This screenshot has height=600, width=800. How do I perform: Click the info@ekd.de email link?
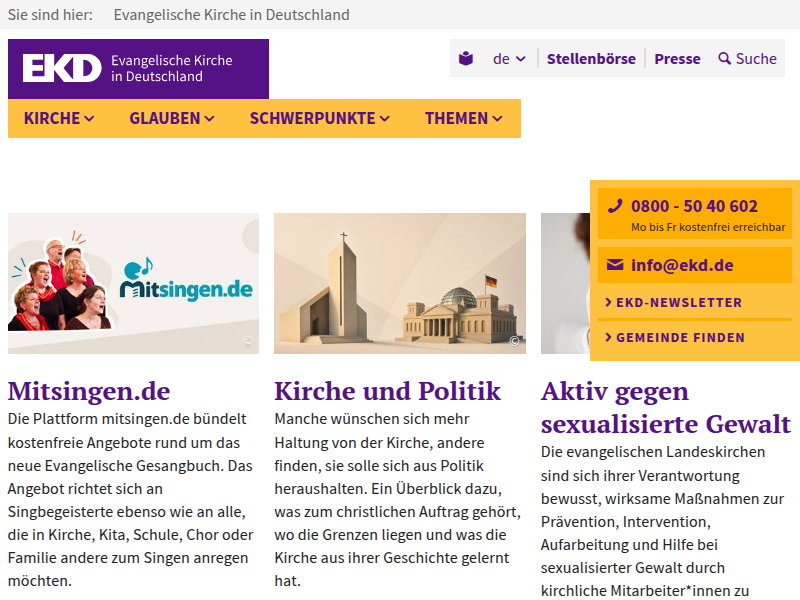pos(682,265)
